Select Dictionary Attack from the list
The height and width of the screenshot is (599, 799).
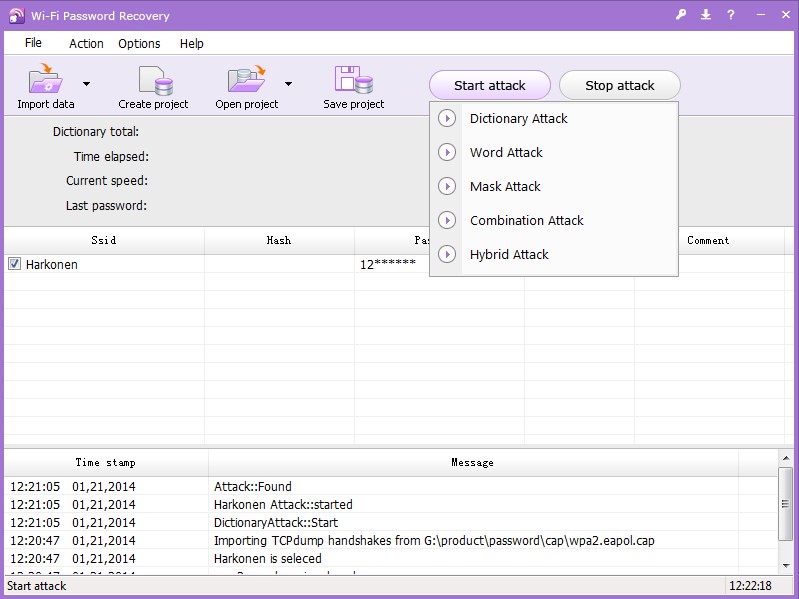coord(518,118)
